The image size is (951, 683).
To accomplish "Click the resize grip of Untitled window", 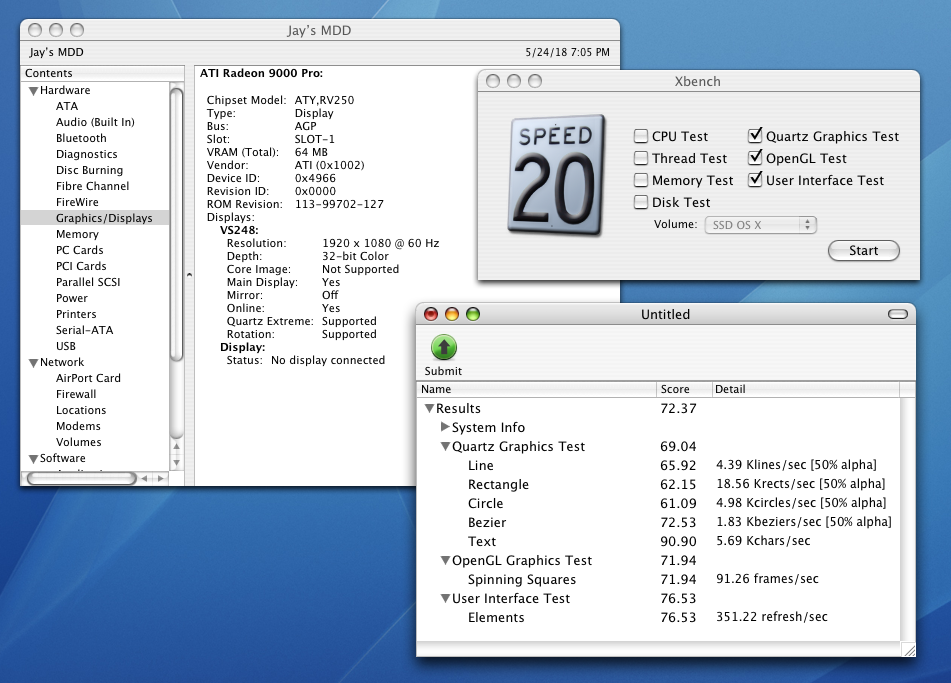I will coord(908,650).
